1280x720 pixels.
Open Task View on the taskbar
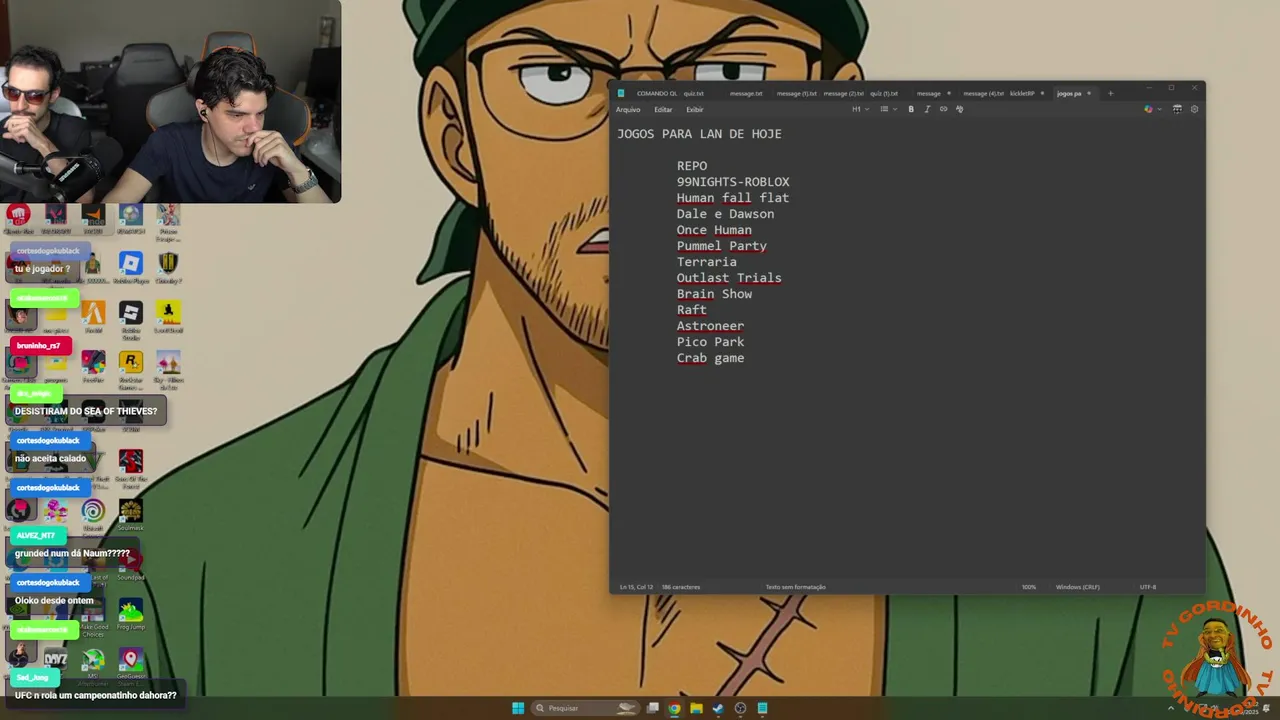(x=653, y=708)
